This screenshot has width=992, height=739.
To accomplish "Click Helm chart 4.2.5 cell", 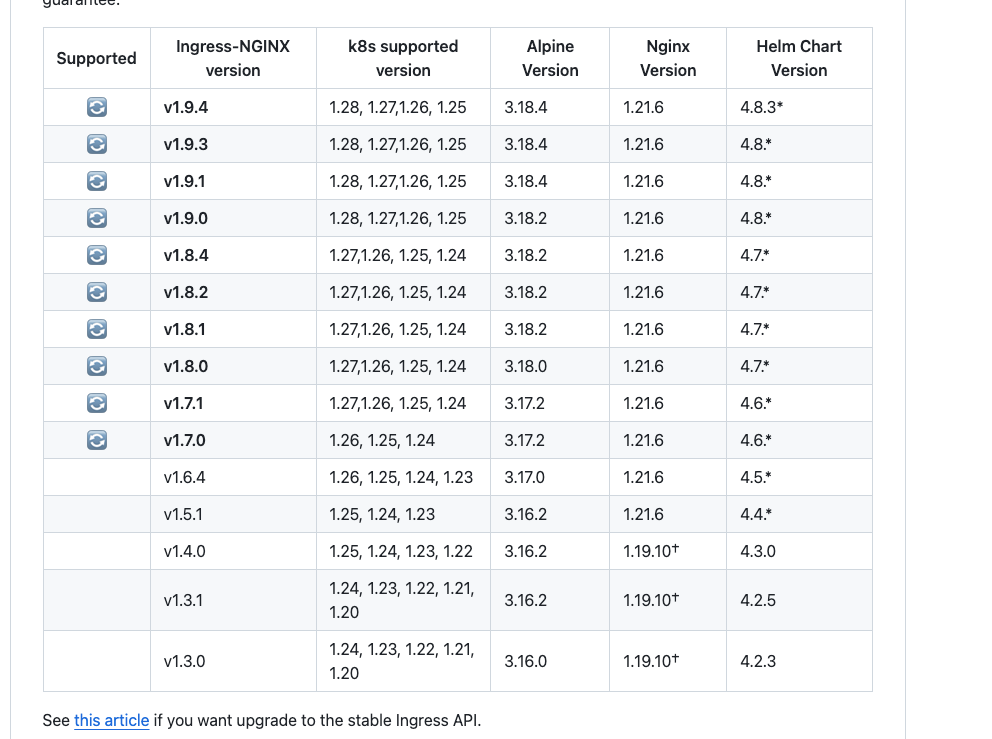I will click(799, 600).
